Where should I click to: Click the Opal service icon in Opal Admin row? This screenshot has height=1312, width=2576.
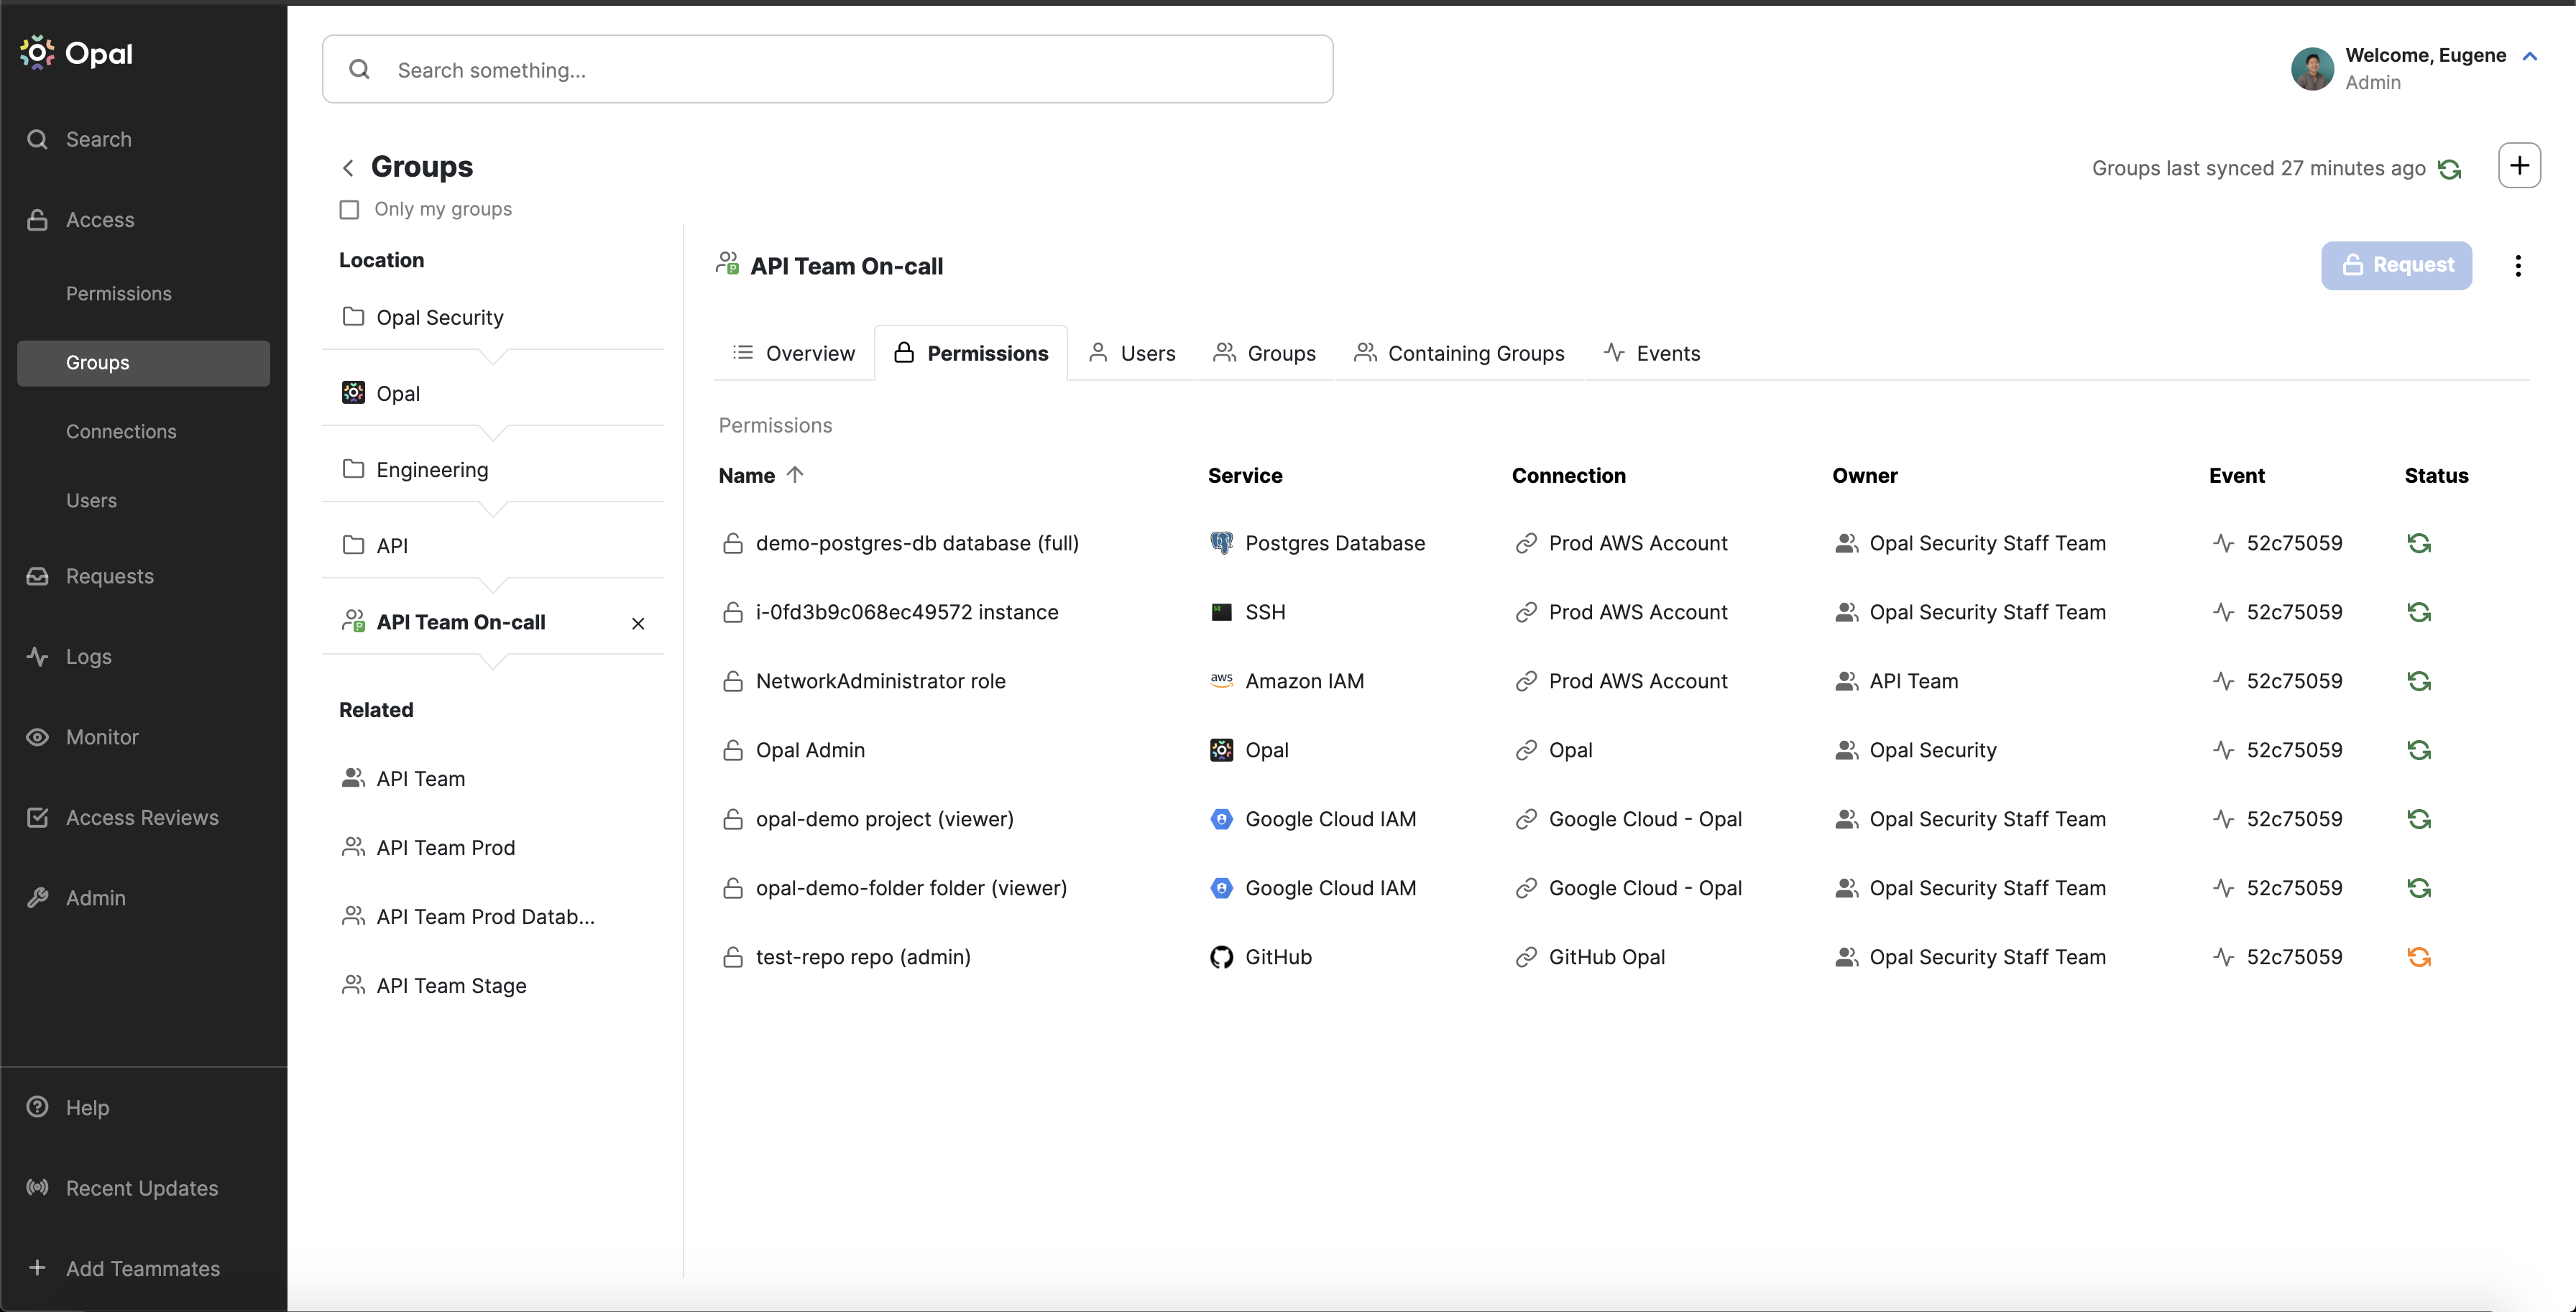tap(1221, 750)
